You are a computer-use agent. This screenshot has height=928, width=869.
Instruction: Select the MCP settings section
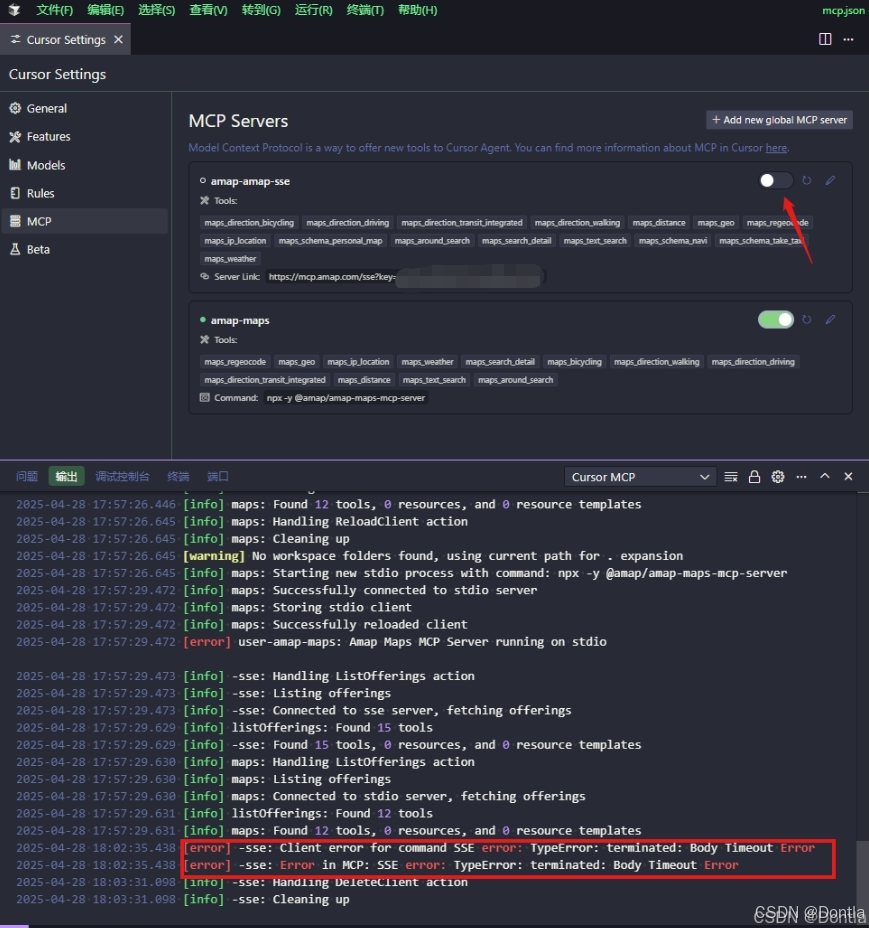85,221
